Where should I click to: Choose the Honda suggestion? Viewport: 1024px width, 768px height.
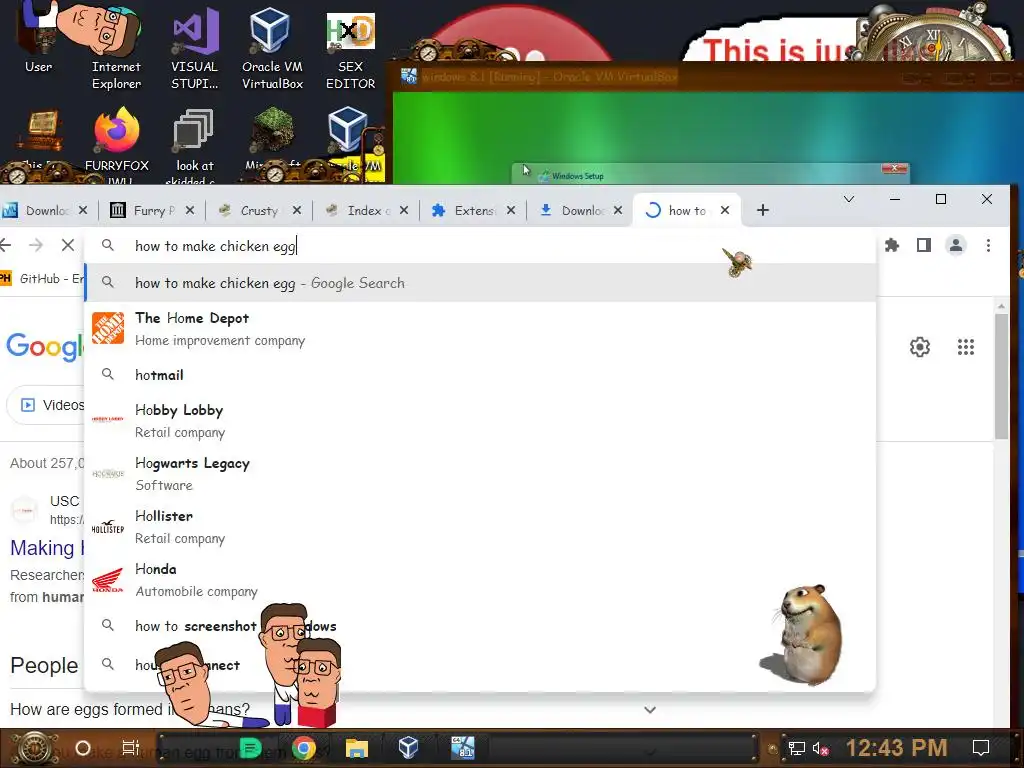click(x=480, y=579)
